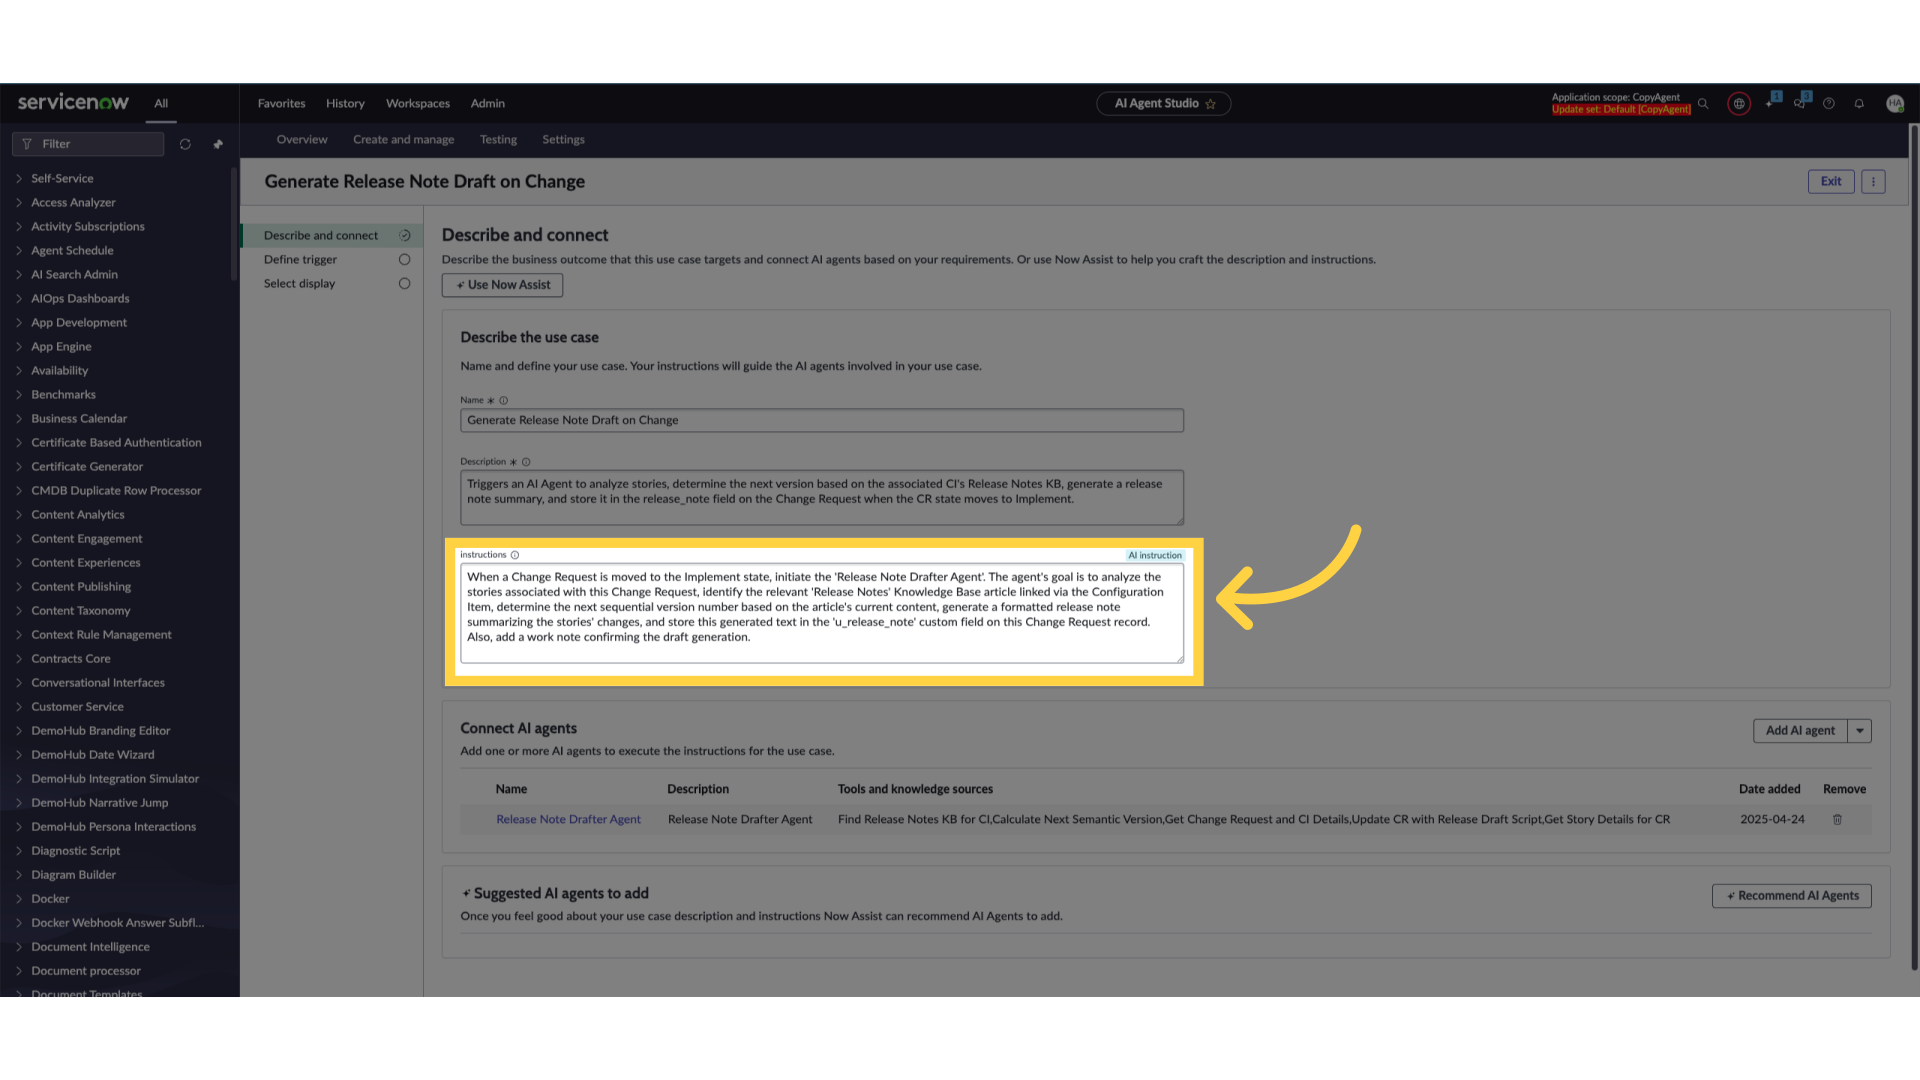Open the Now Assist sparkle icon

point(1771,102)
